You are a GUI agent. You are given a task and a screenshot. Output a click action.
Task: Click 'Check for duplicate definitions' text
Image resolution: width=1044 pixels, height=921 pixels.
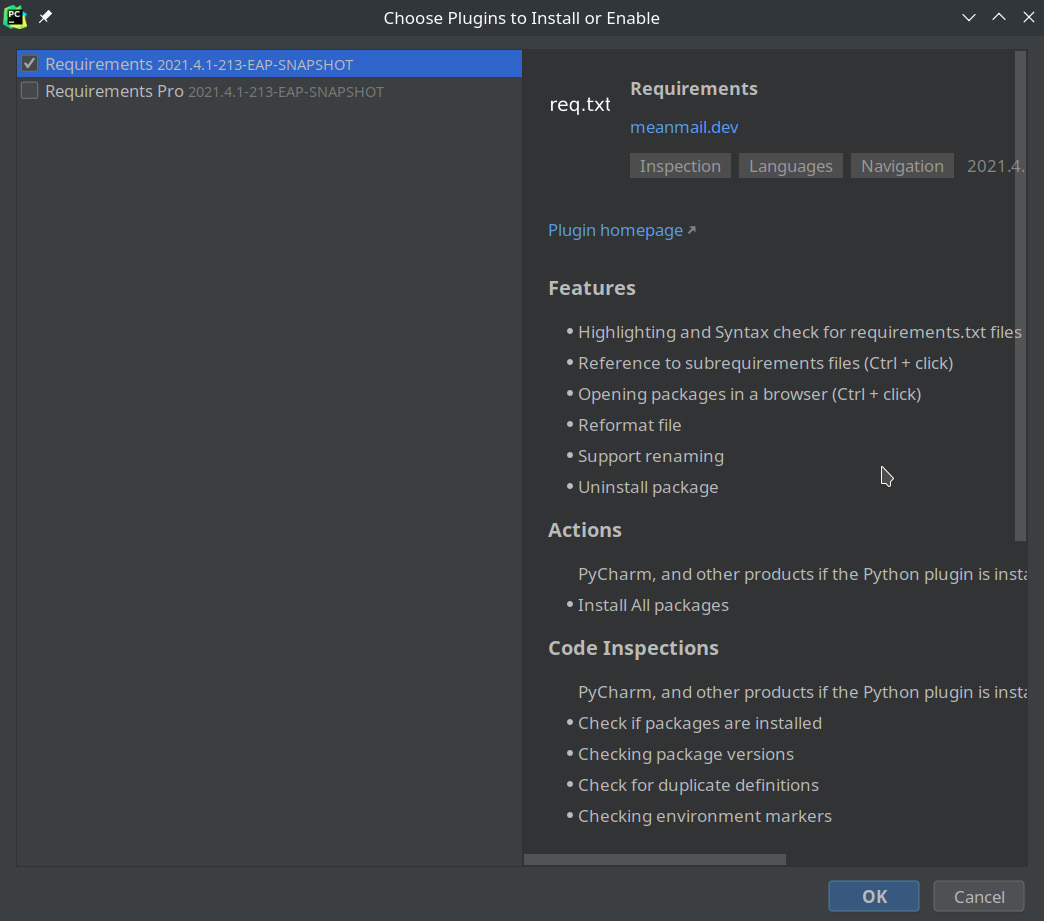click(698, 785)
